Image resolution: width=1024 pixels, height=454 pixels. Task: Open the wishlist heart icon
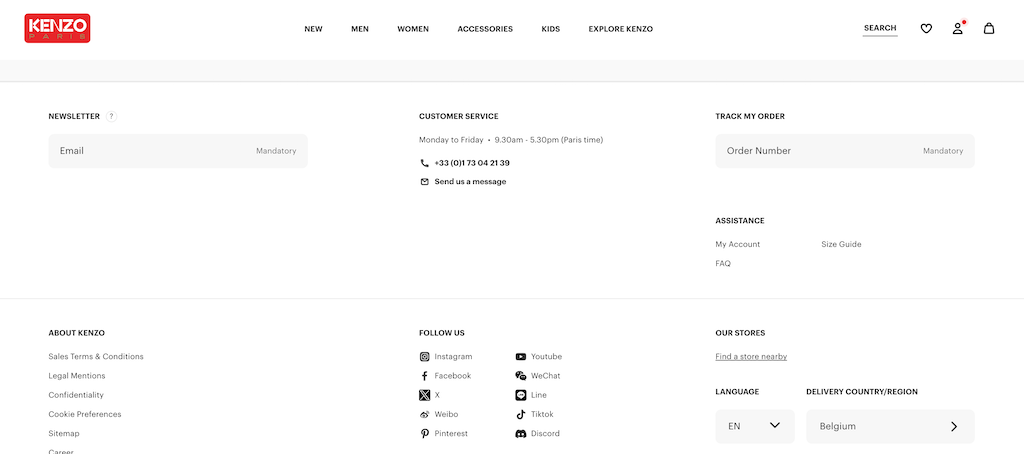point(926,29)
